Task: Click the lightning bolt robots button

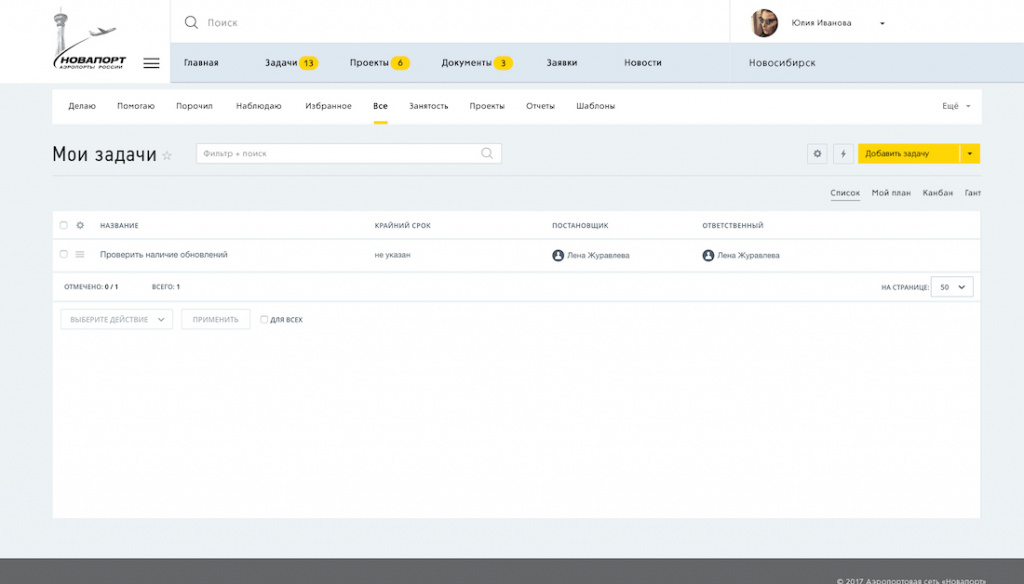Action: [843, 154]
